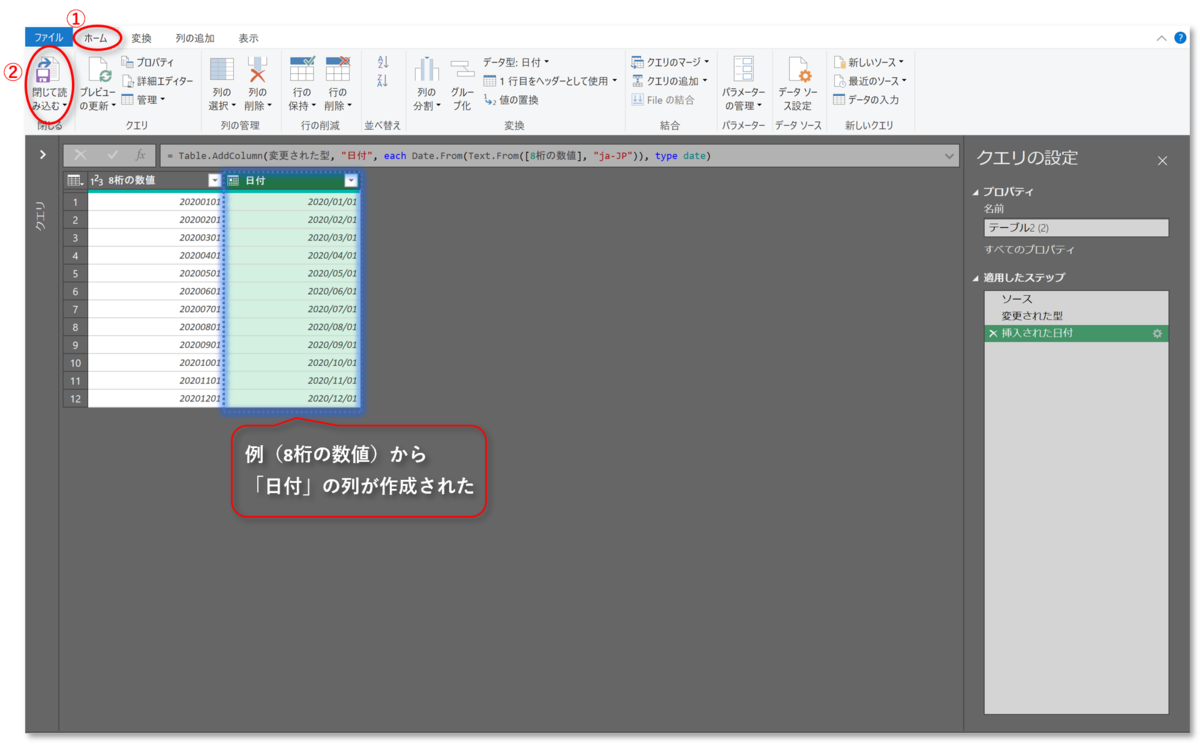Image resolution: width=1200 pixels, height=745 pixels.
Task: Switch to the 表示 tab
Action: (248, 38)
